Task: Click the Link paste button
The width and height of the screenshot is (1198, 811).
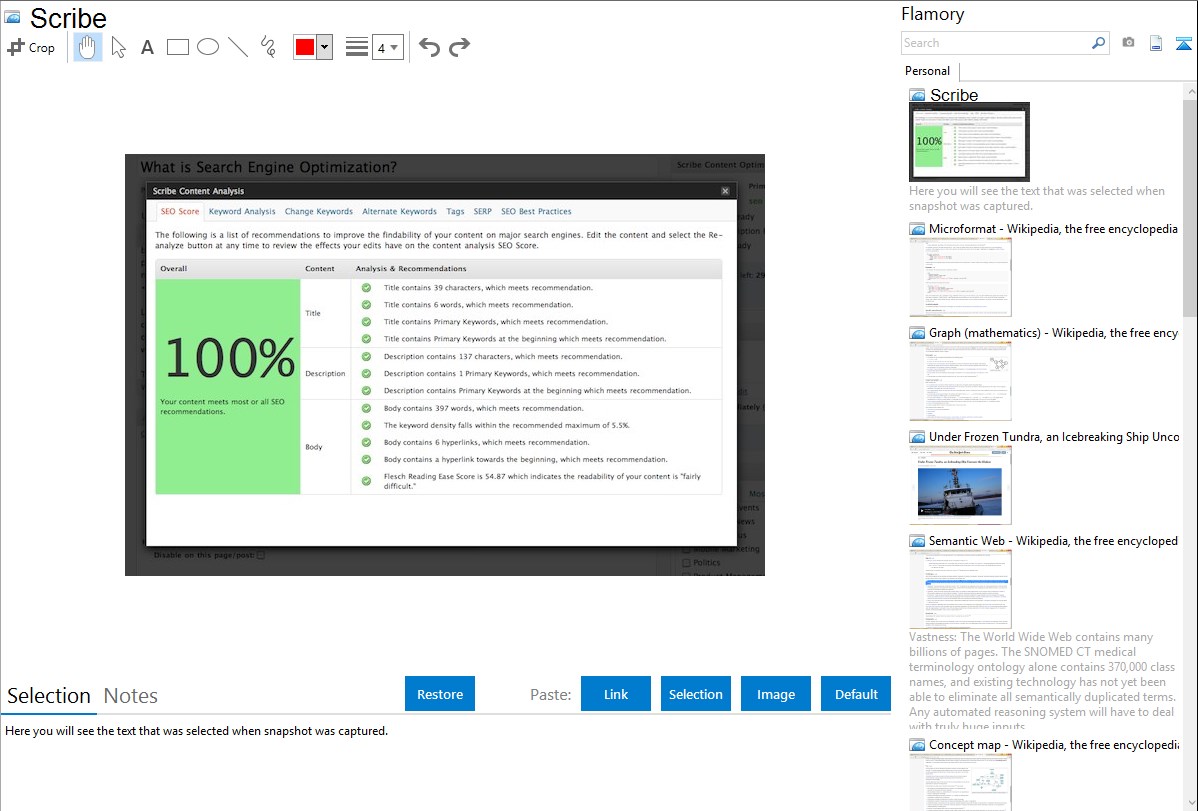Action: [616, 694]
